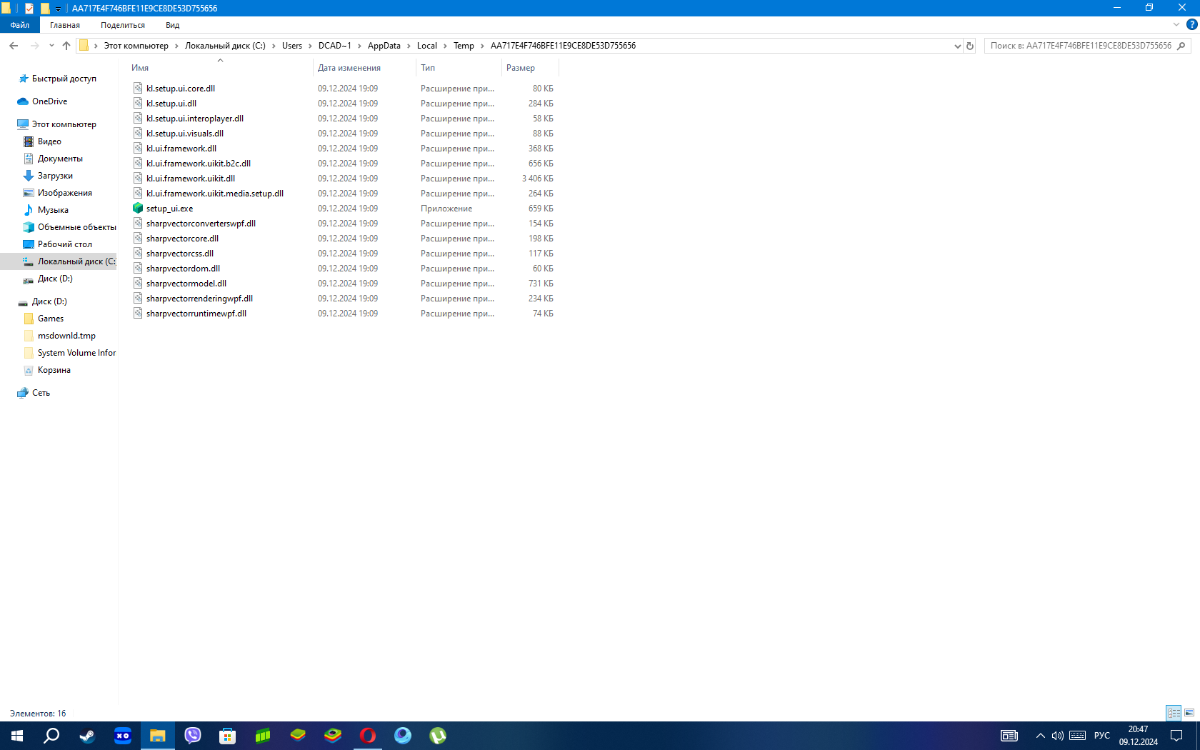Open recent locations dropdown arrow
The width and height of the screenshot is (1200, 750).
point(50,45)
